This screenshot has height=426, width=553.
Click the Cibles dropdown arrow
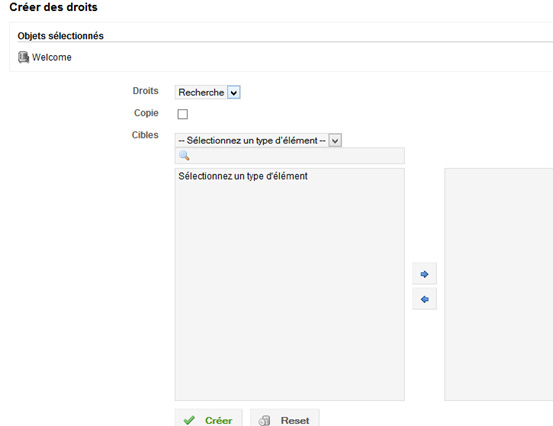tap(335, 141)
